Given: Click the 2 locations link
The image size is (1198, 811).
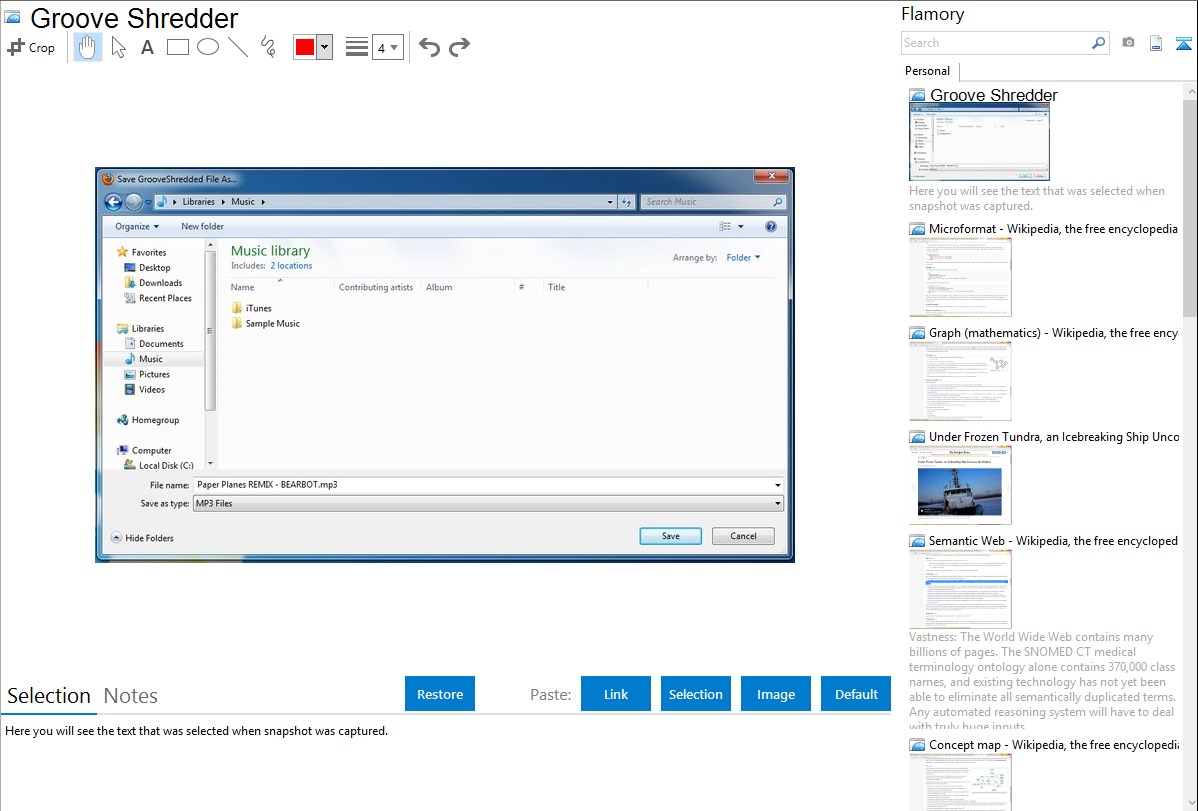Looking at the screenshot, I should coord(291,266).
